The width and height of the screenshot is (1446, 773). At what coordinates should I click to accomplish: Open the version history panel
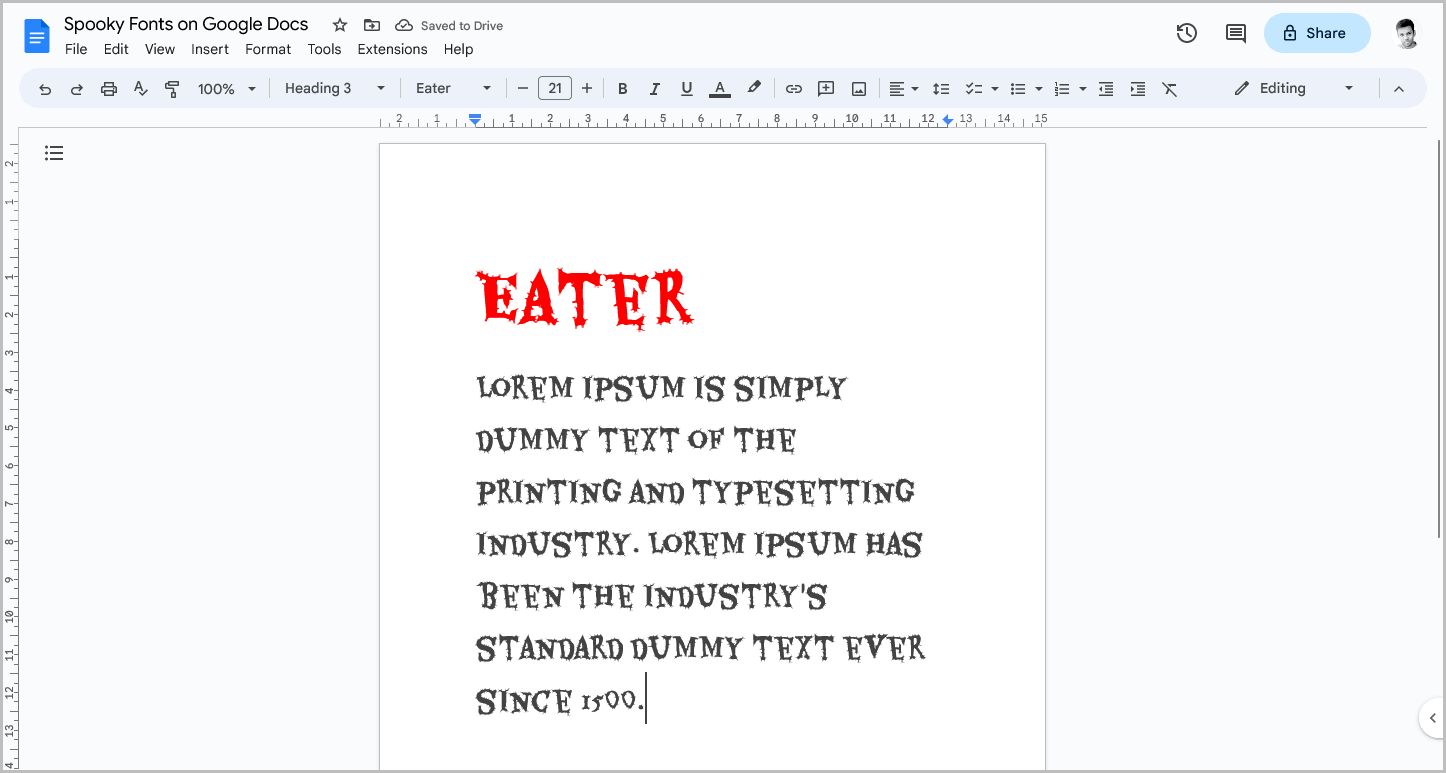[1186, 33]
